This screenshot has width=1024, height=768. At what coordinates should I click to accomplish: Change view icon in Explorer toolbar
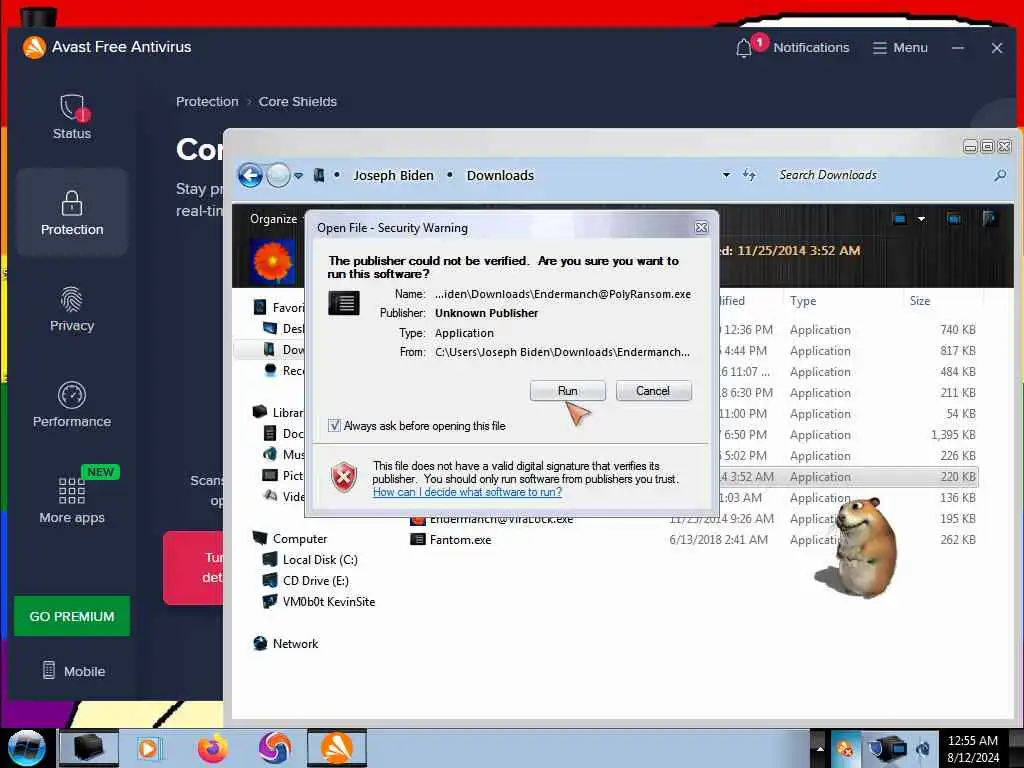coord(899,219)
